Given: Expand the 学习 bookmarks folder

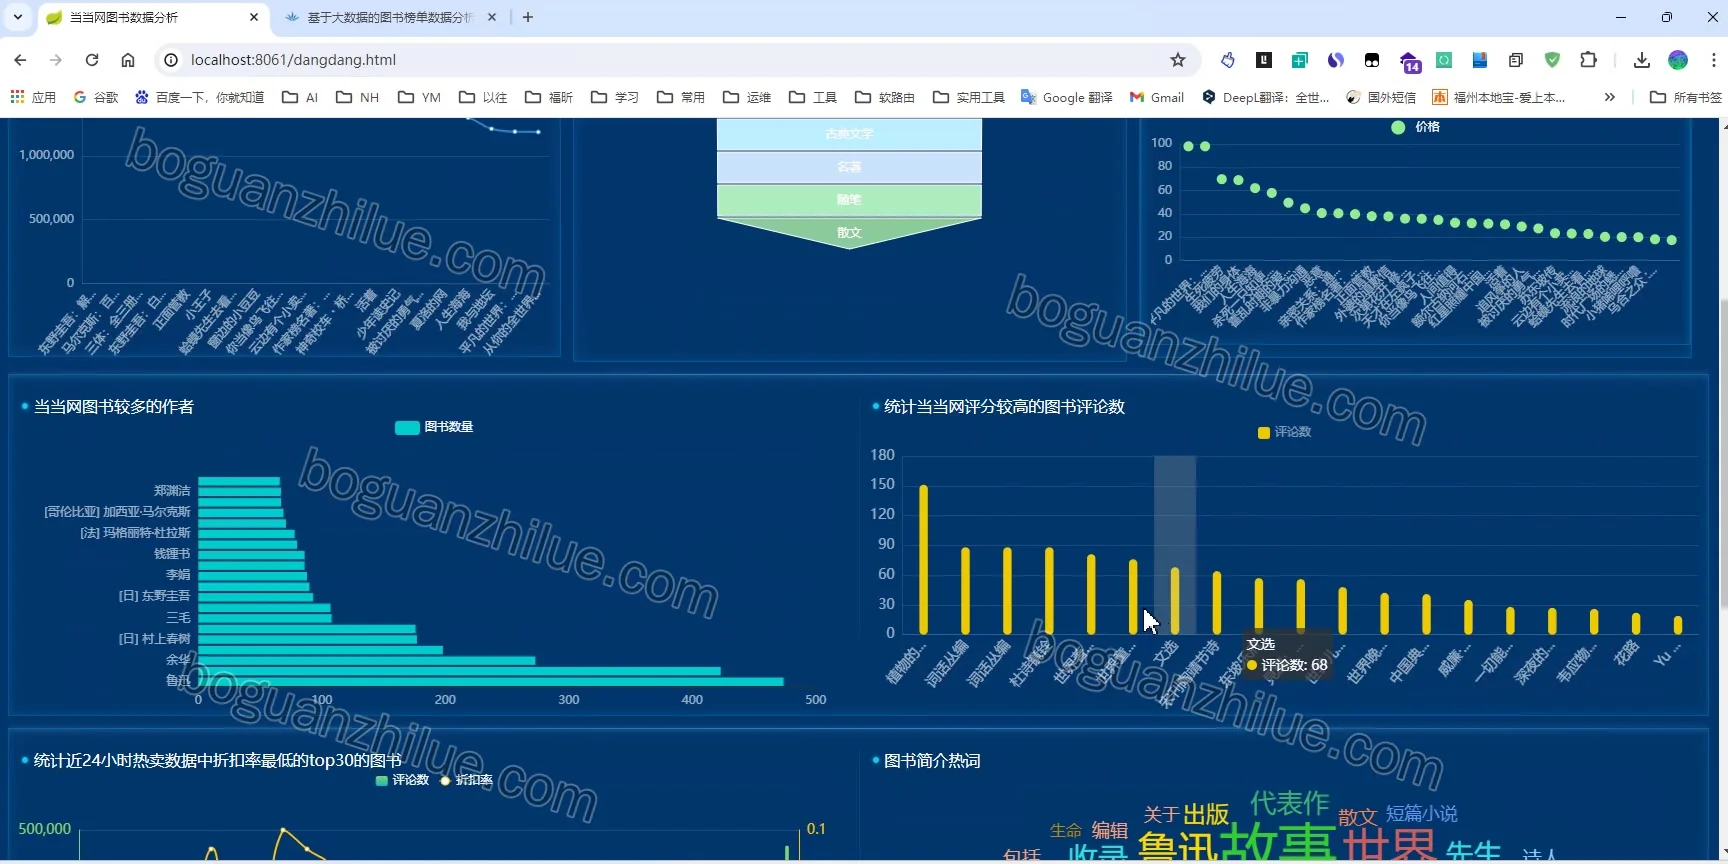Looking at the screenshot, I should 615,97.
